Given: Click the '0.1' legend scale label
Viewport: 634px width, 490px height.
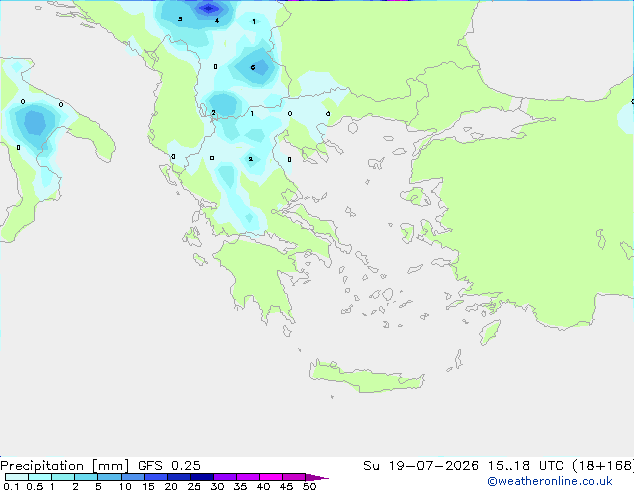Looking at the screenshot, I should [x=11, y=486].
